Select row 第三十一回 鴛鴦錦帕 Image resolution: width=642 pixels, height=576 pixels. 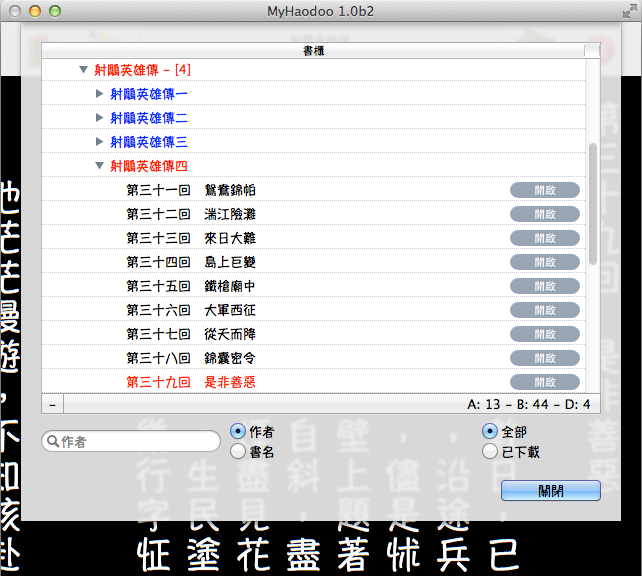314,190
